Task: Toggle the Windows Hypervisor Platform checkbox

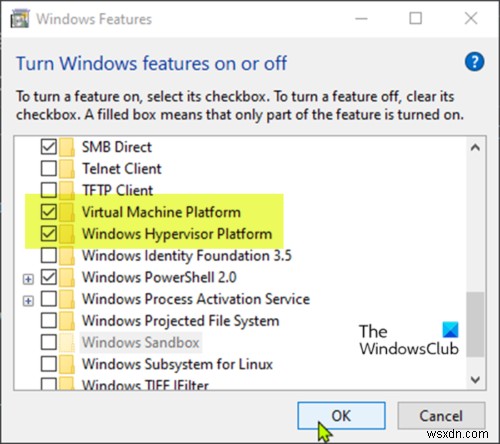Action: pos(49,234)
